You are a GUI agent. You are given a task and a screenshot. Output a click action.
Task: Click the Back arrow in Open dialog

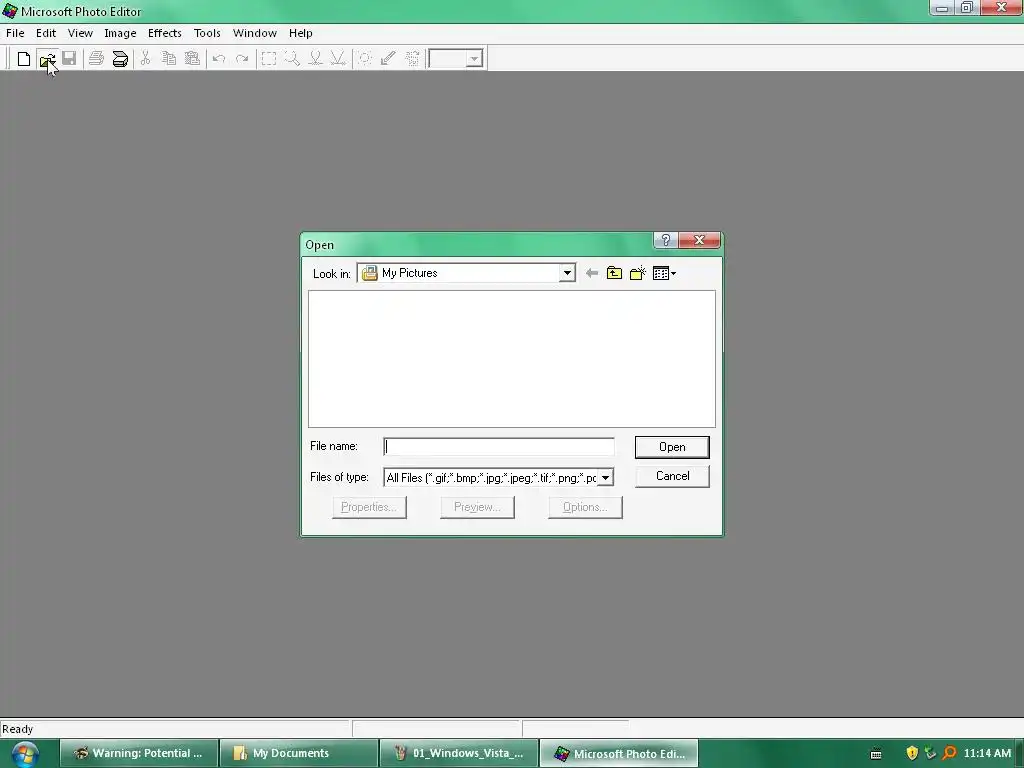click(592, 273)
